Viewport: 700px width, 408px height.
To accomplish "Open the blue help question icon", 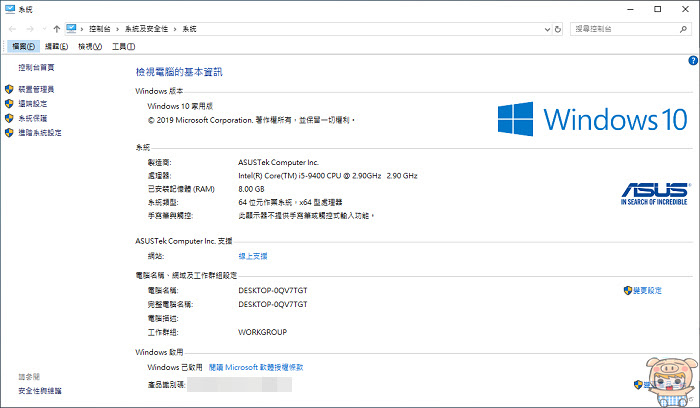I will click(693, 61).
